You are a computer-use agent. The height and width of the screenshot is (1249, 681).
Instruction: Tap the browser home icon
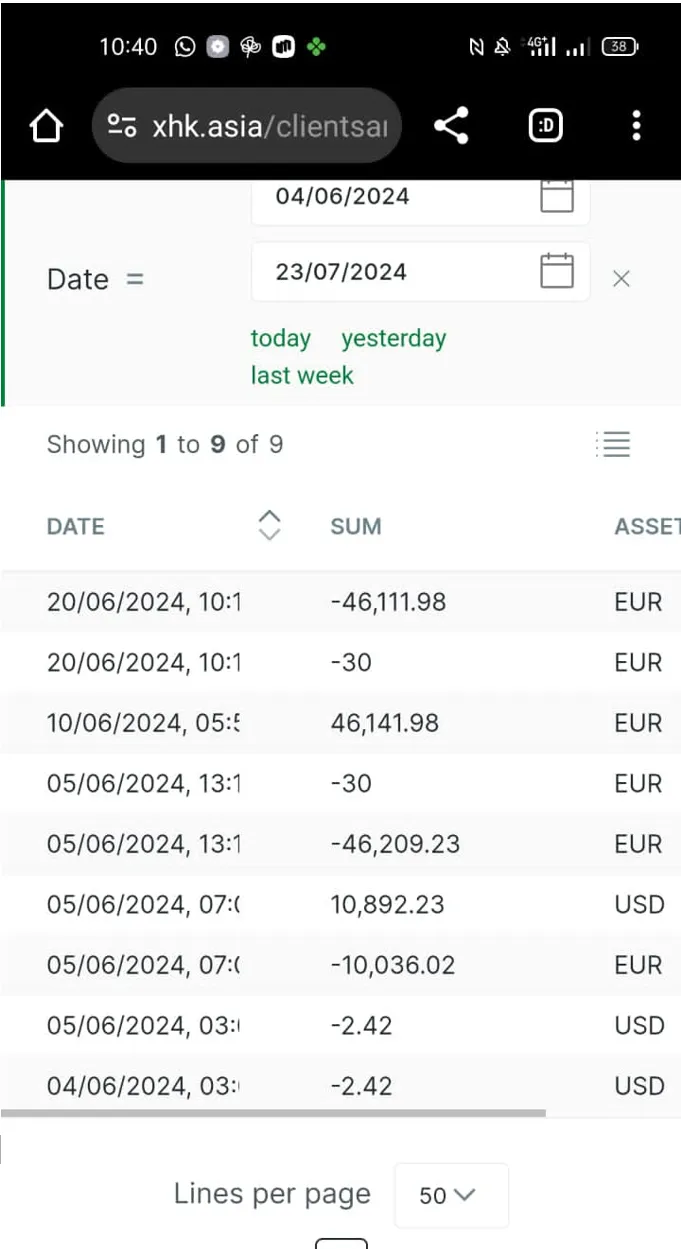click(46, 126)
